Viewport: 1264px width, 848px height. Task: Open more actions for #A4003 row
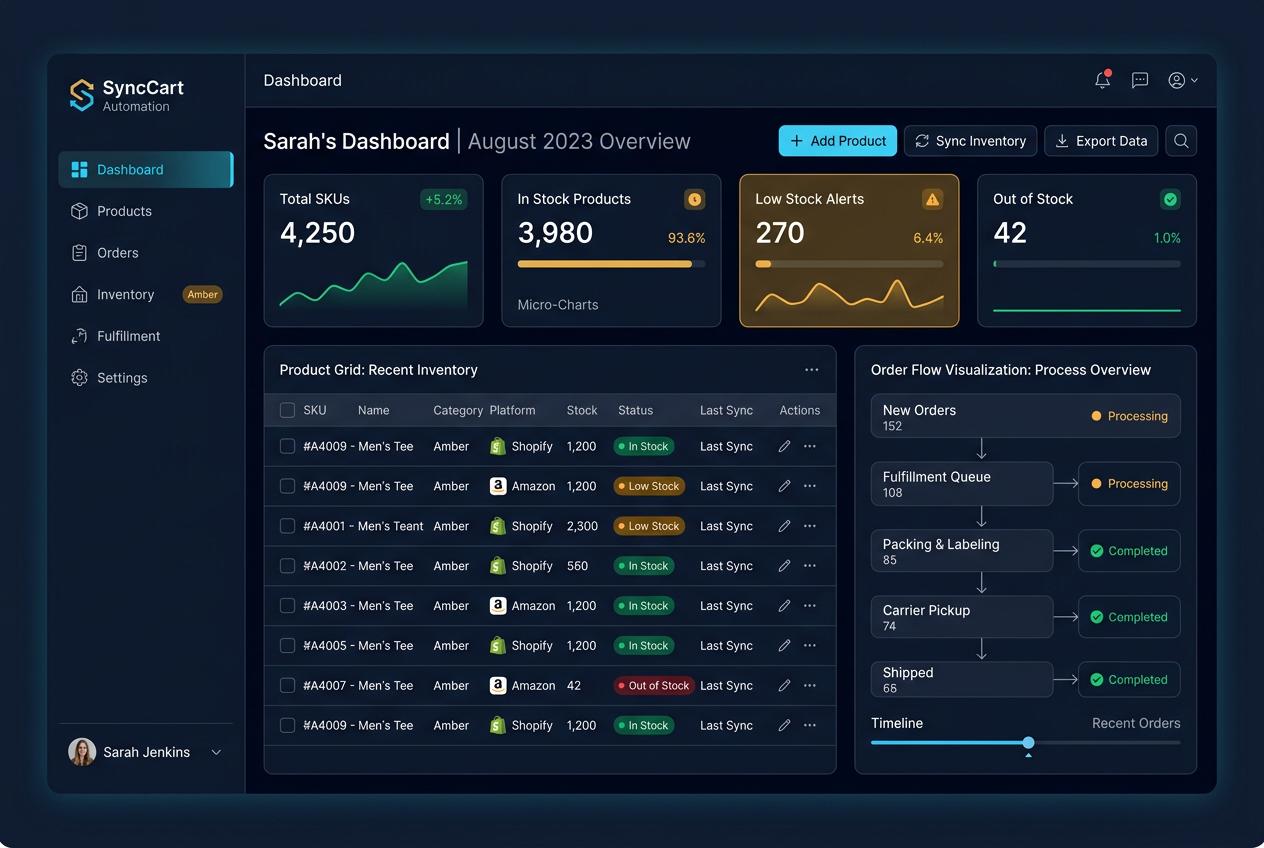point(810,606)
